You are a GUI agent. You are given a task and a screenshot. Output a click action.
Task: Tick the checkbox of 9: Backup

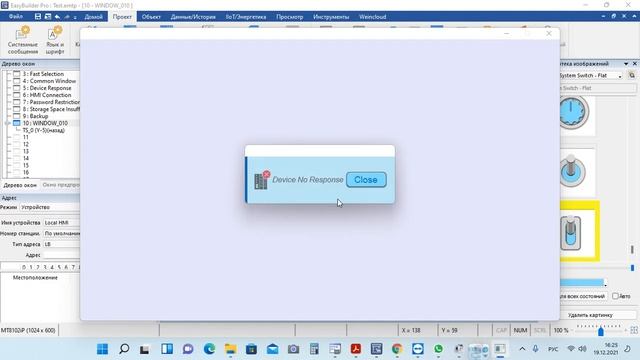click(x=16, y=116)
